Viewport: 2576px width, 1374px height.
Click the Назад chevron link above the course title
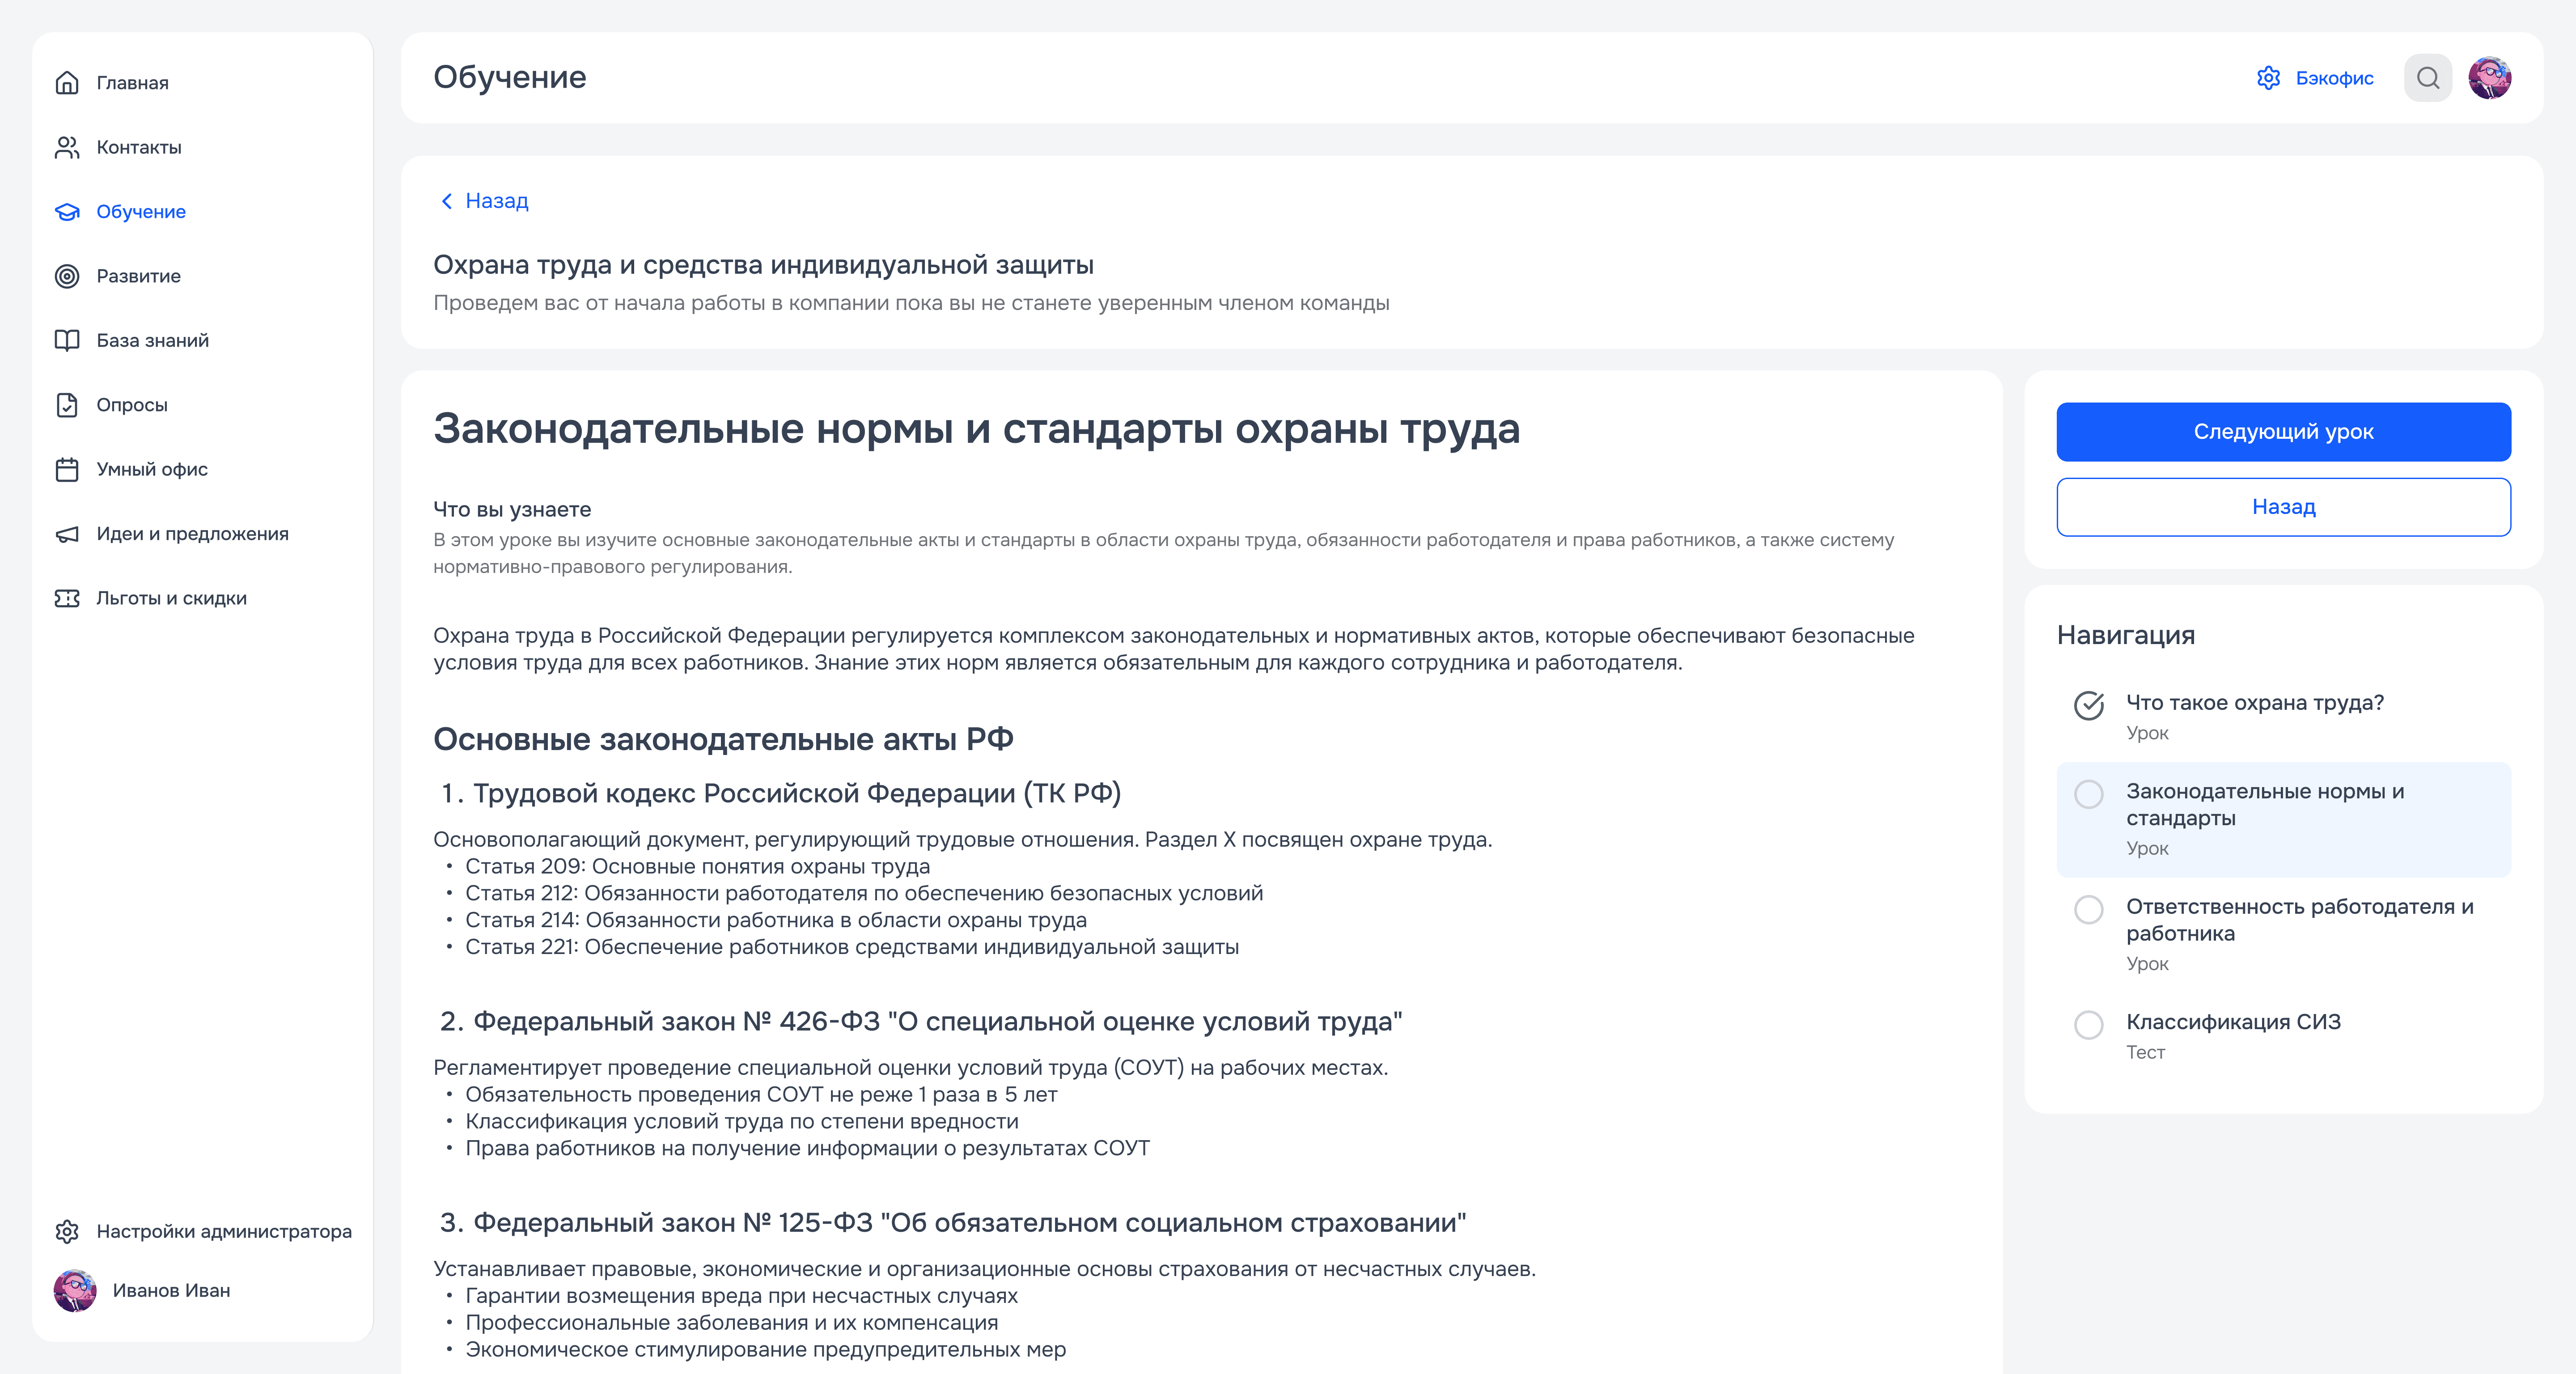pyautogui.click(x=484, y=201)
